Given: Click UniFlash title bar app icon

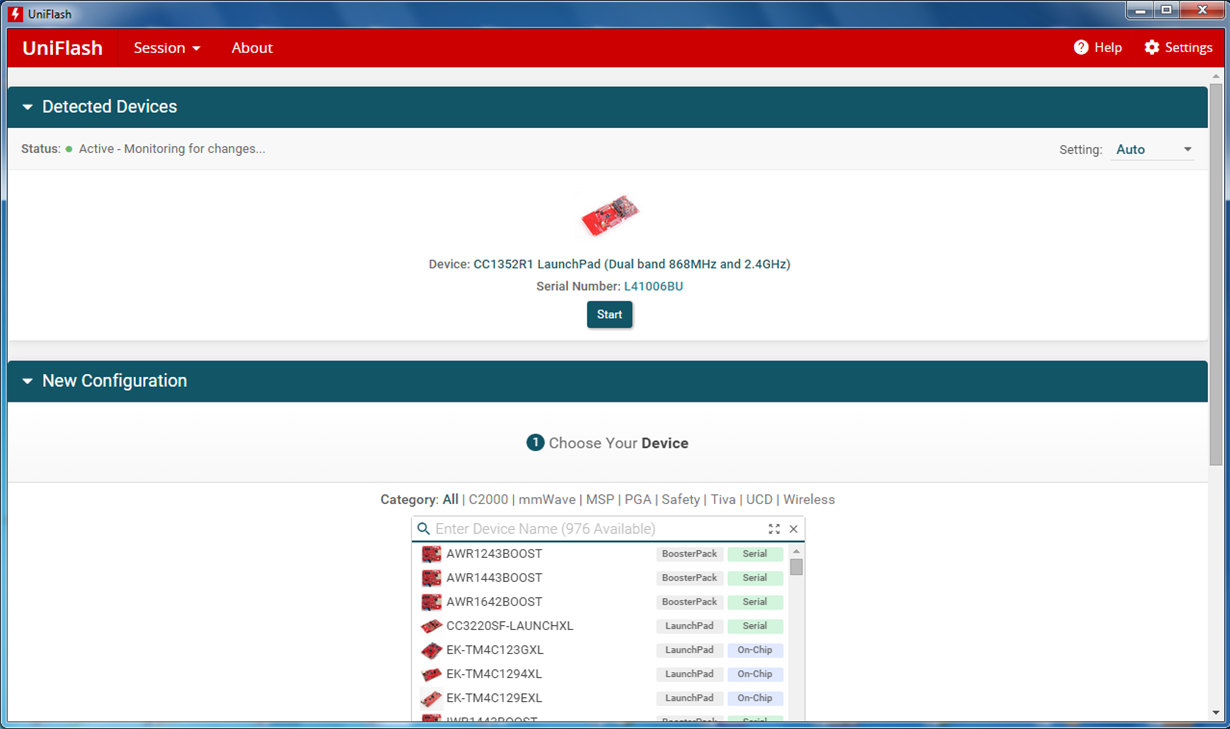Looking at the screenshot, I should pos(15,14).
